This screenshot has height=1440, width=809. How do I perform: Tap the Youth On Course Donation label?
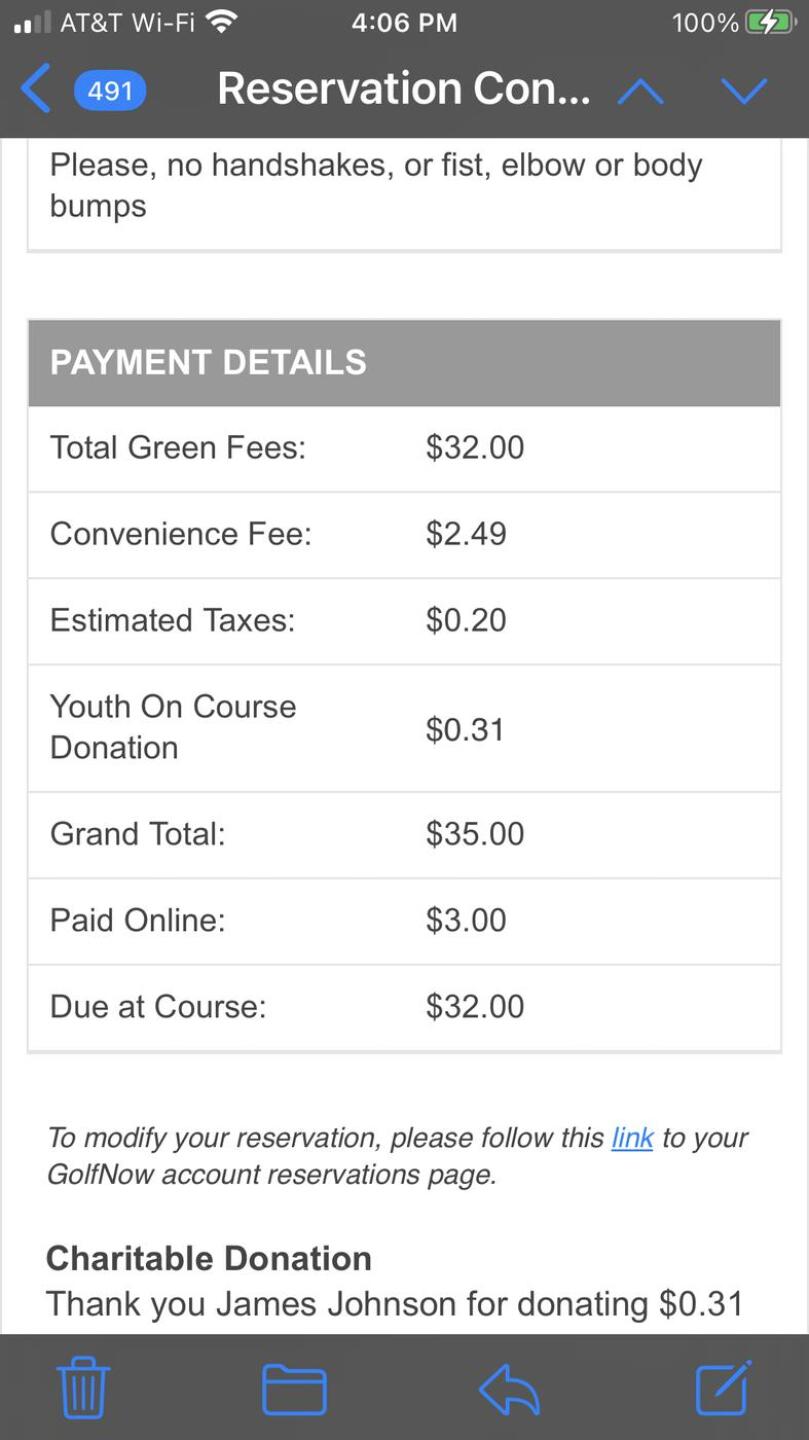pyautogui.click(x=173, y=727)
